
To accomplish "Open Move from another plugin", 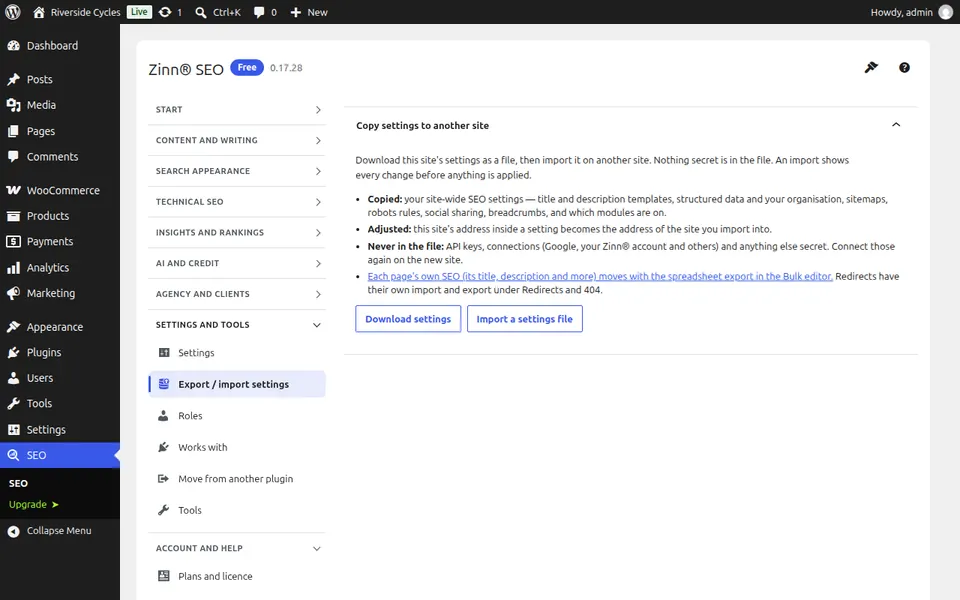I will point(237,479).
